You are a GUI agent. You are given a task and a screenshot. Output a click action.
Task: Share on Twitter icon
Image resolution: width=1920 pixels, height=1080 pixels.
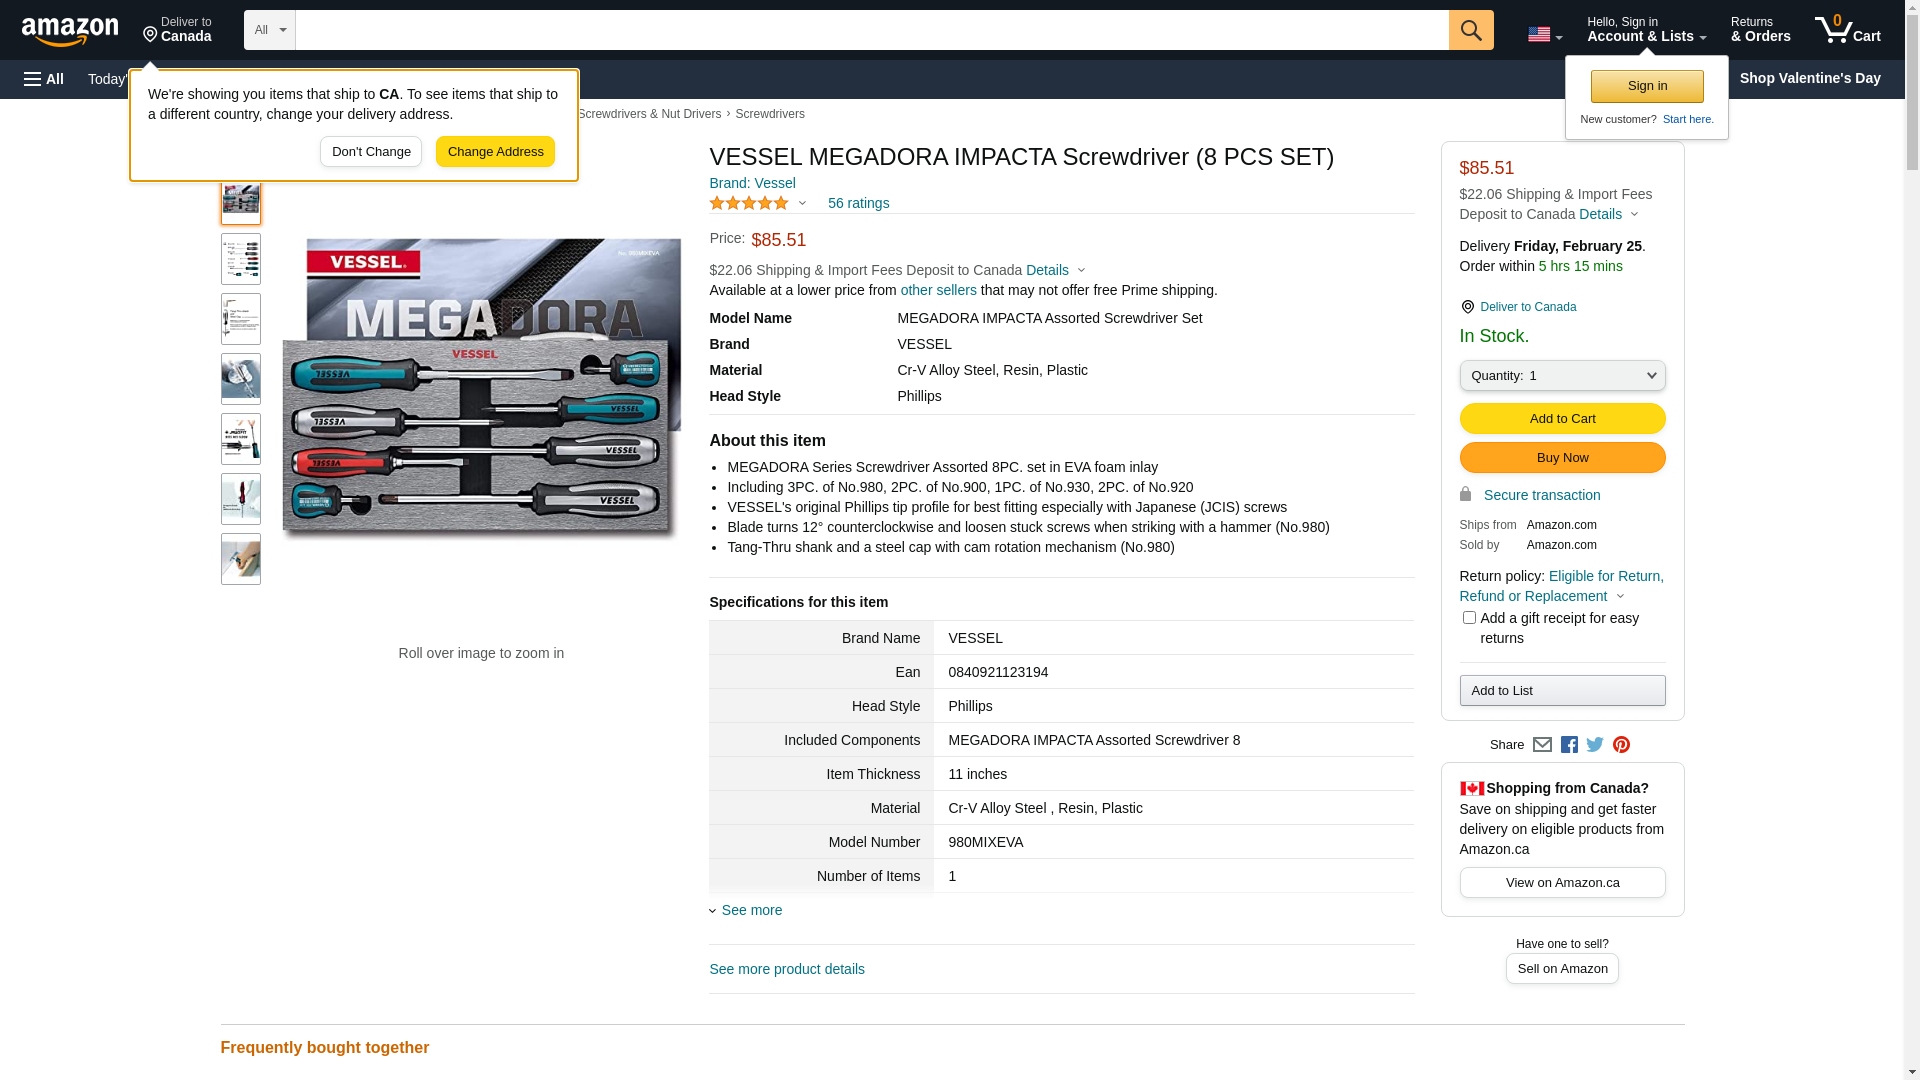1595,745
